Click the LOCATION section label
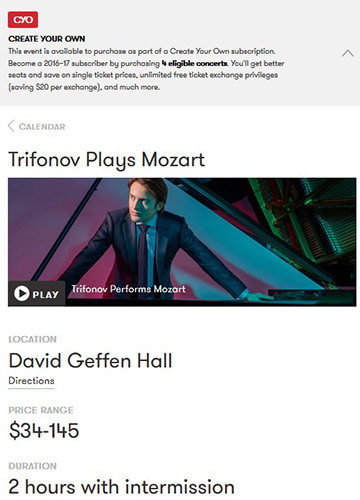This screenshot has height=500, width=360. click(32, 339)
